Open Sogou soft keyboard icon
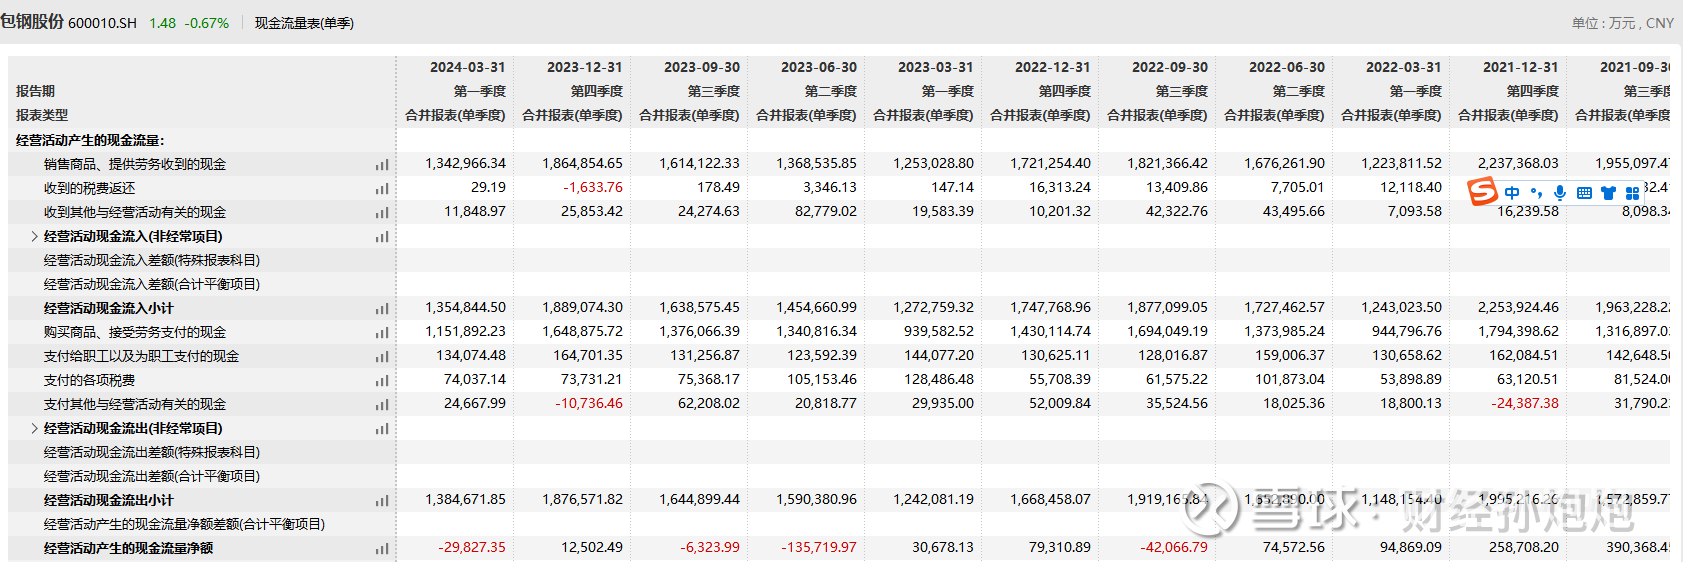The height and width of the screenshot is (562, 1683). pyautogui.click(x=1584, y=193)
